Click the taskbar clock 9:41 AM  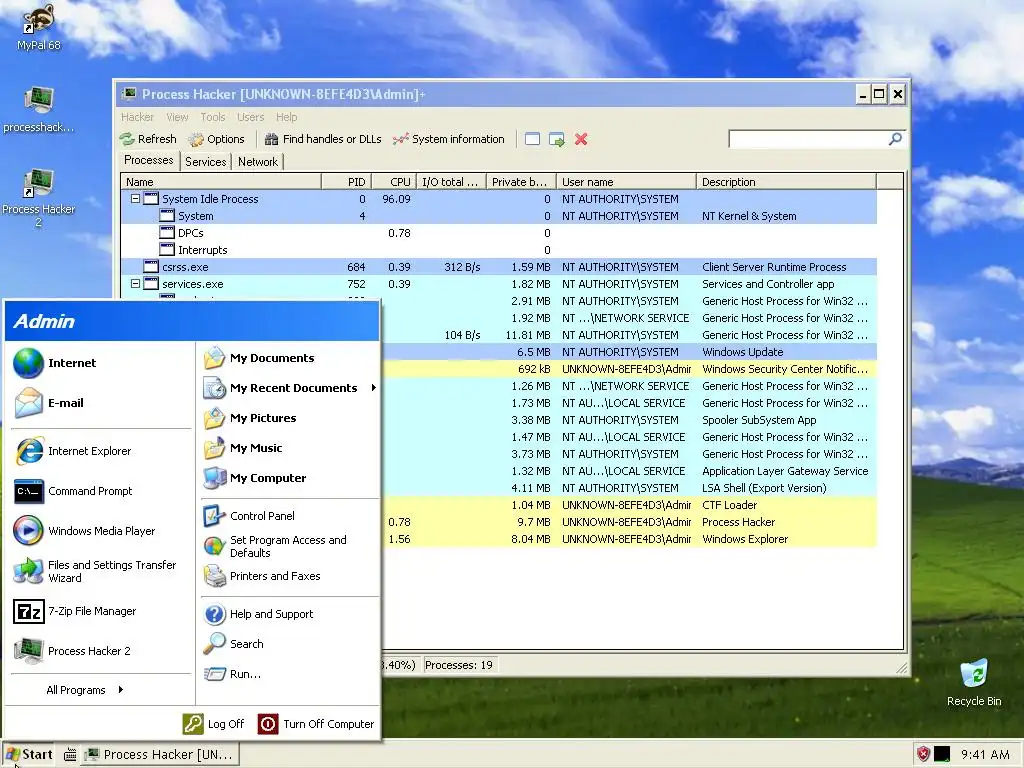(985, 754)
